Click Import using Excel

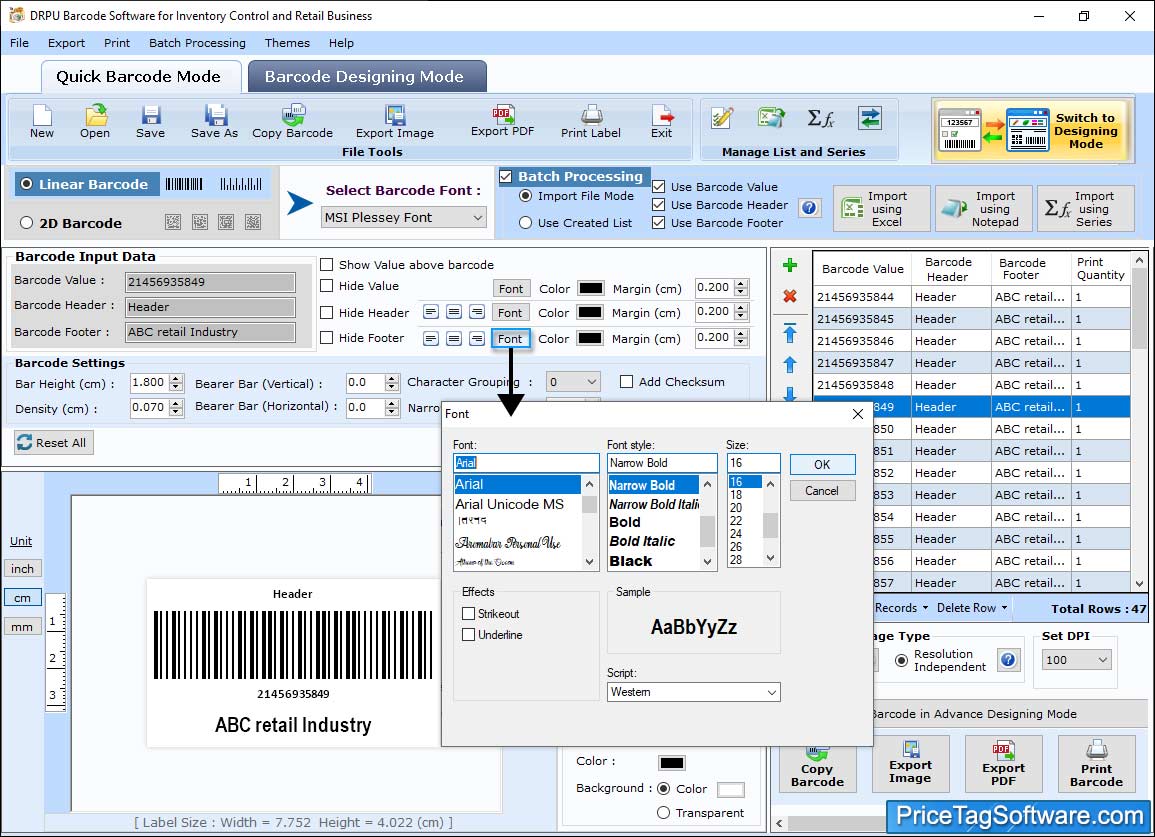tap(882, 209)
